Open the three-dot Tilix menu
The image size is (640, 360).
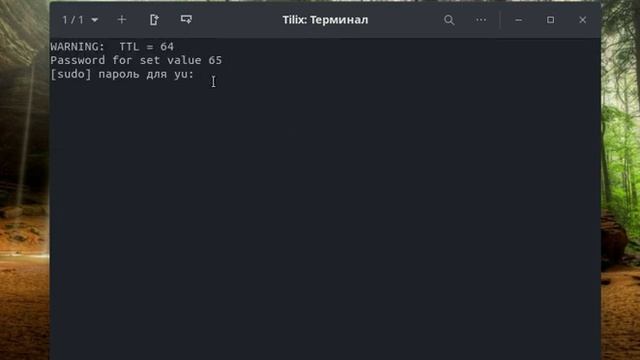tap(481, 20)
